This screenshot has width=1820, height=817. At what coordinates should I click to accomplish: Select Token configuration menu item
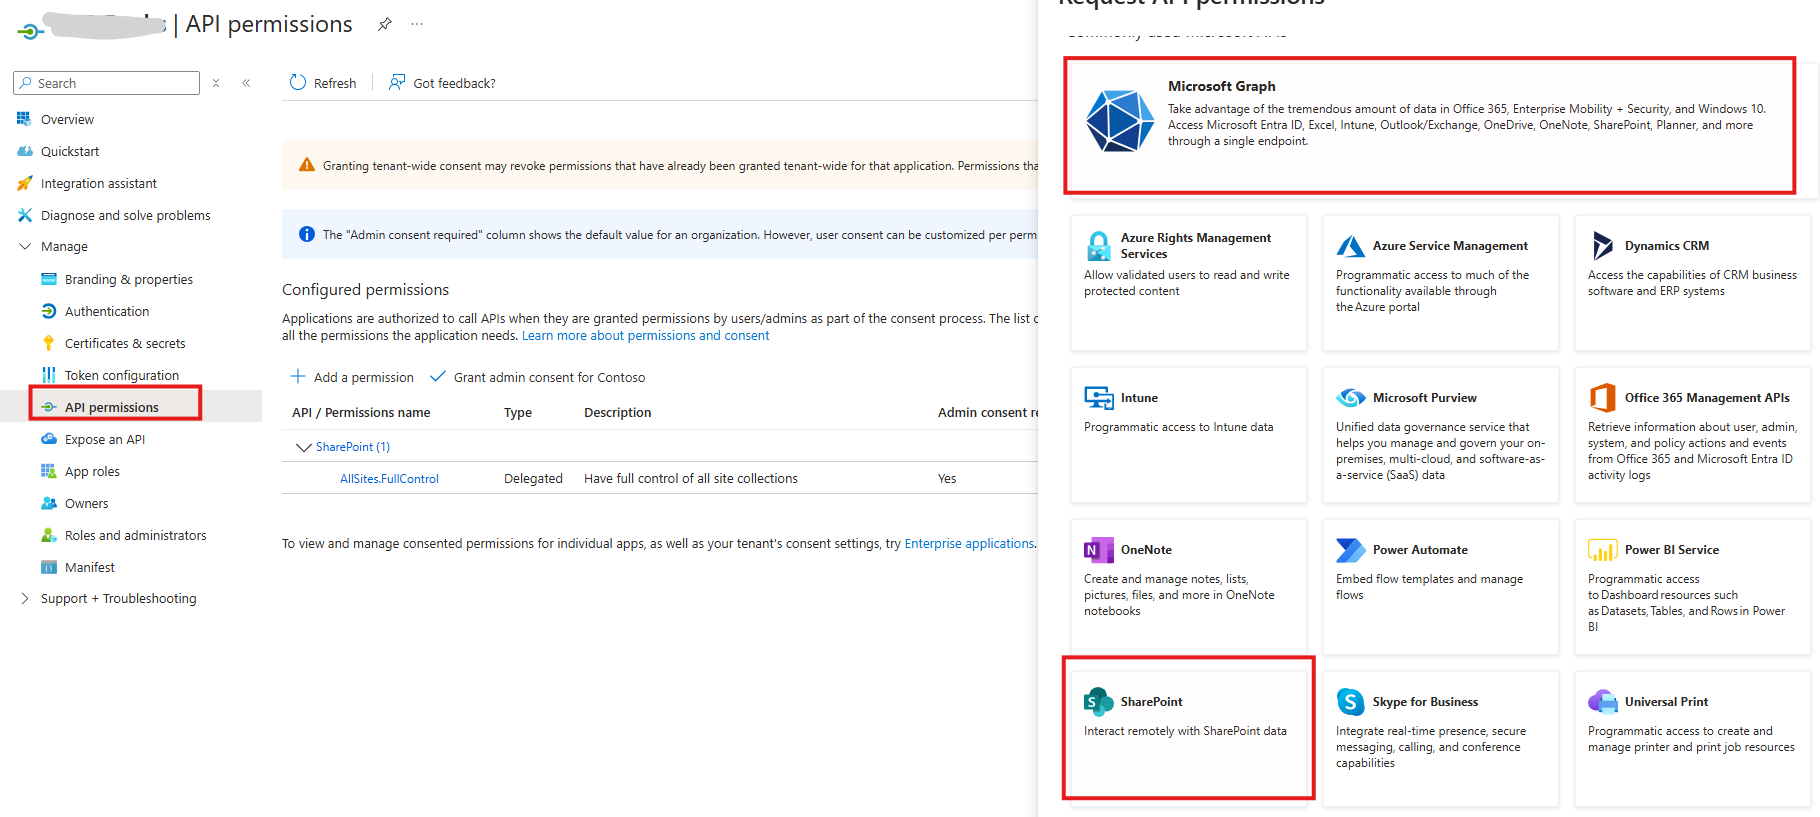pyautogui.click(x=122, y=375)
